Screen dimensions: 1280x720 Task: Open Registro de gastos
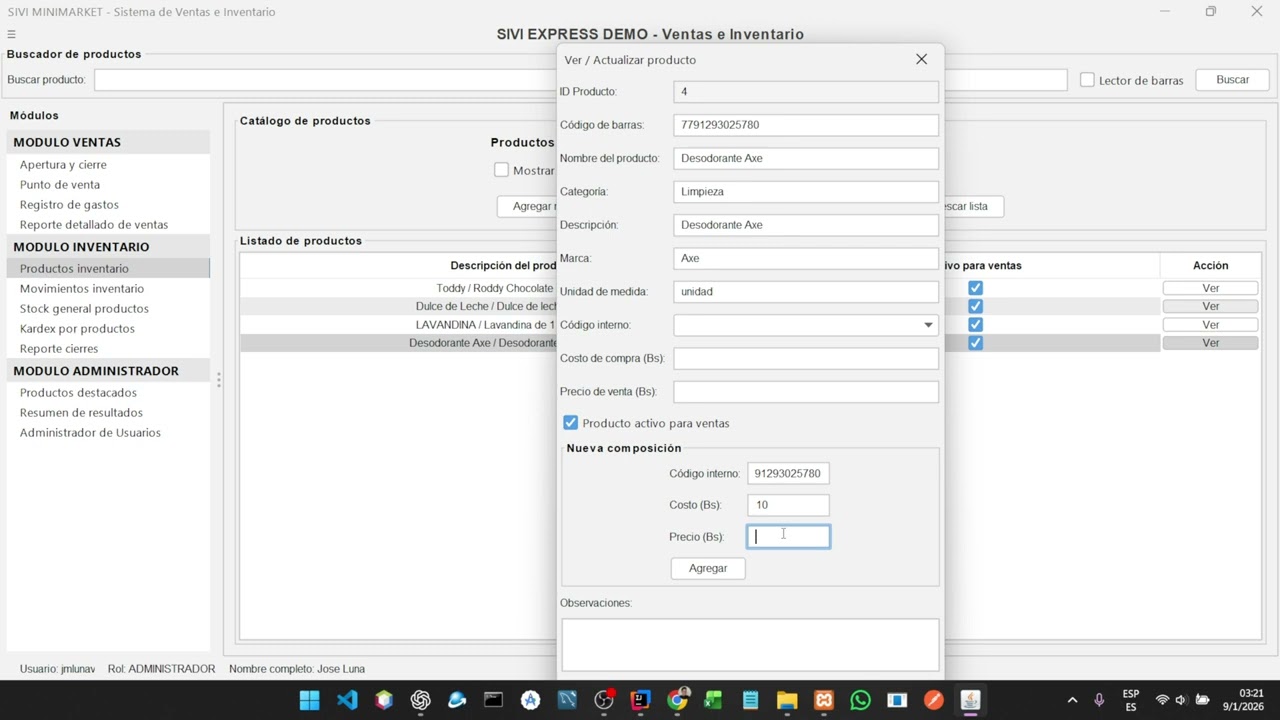[x=69, y=204]
